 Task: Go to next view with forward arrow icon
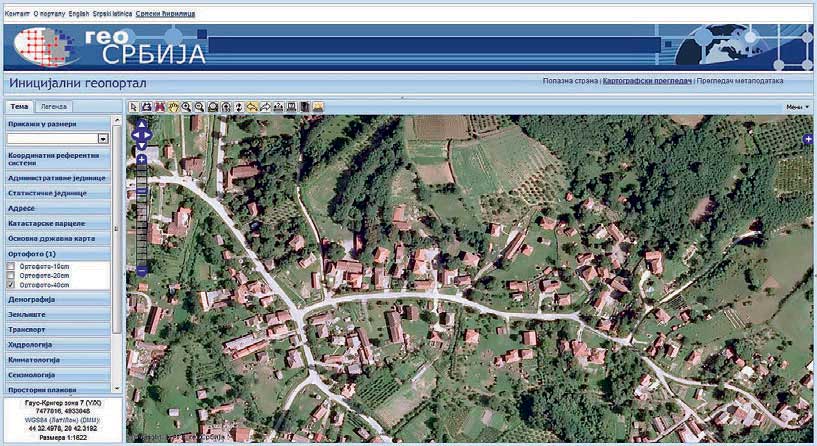point(265,107)
